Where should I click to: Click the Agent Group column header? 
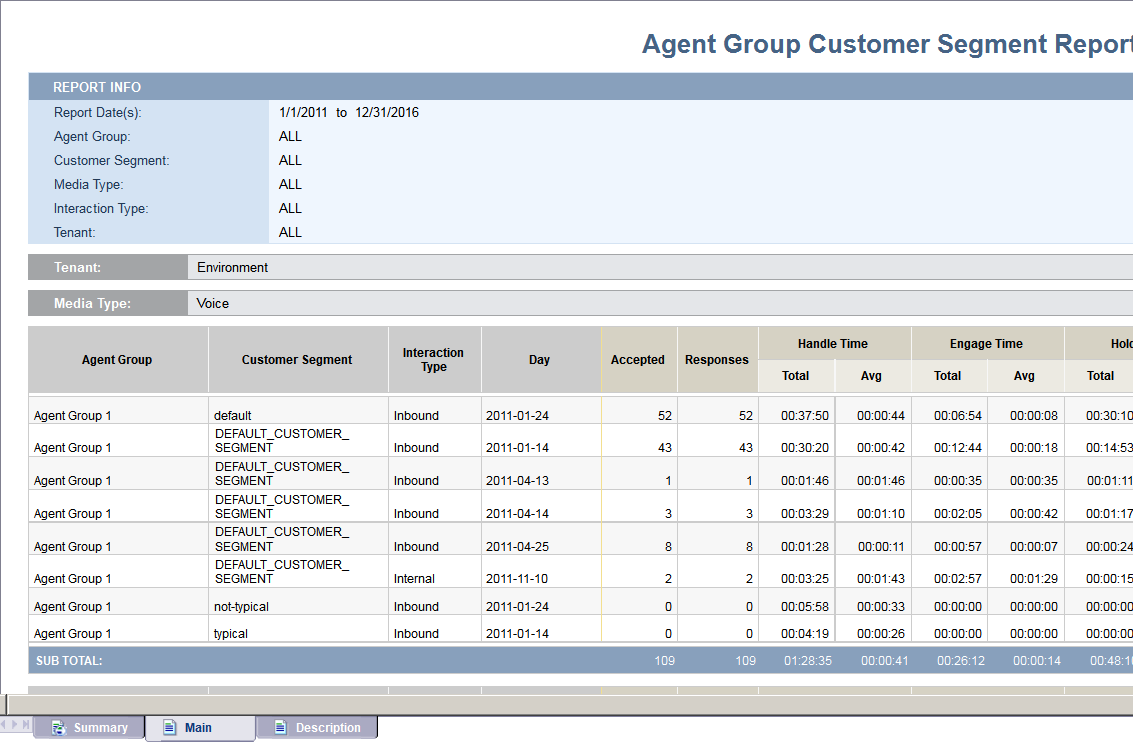(117, 360)
